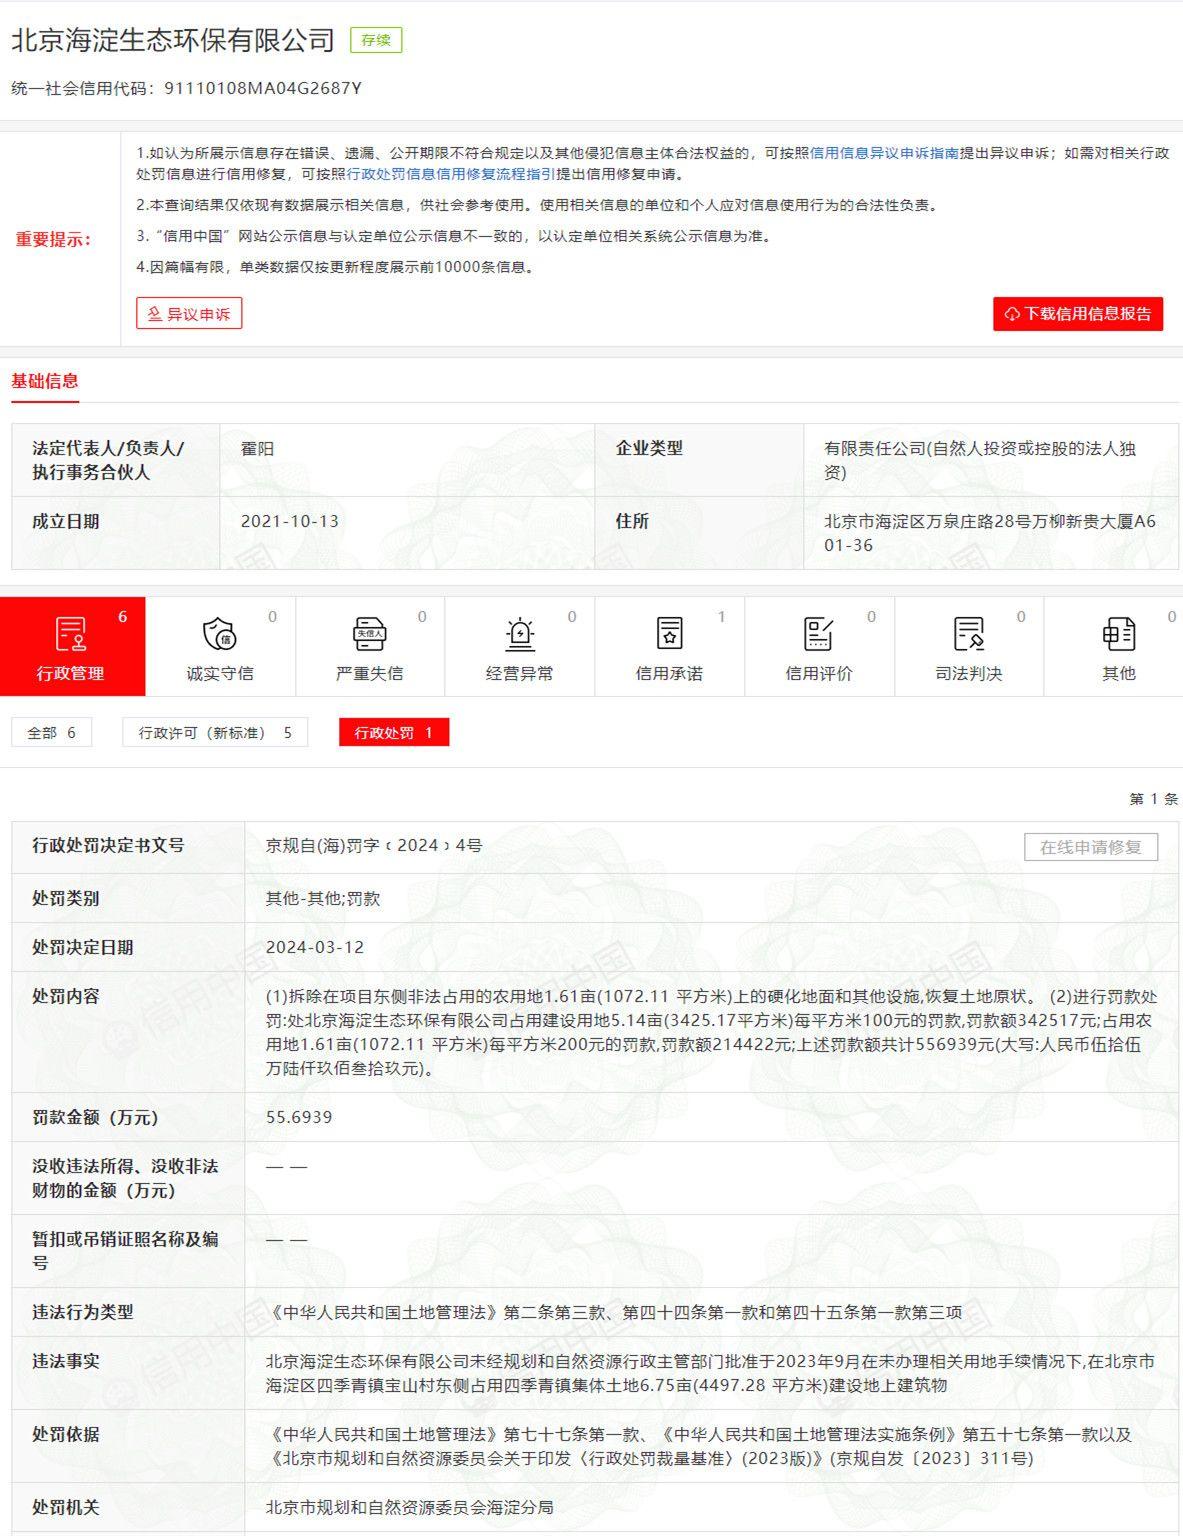Click the 住所 field label
This screenshot has height=1536, width=1183.
coord(633,522)
